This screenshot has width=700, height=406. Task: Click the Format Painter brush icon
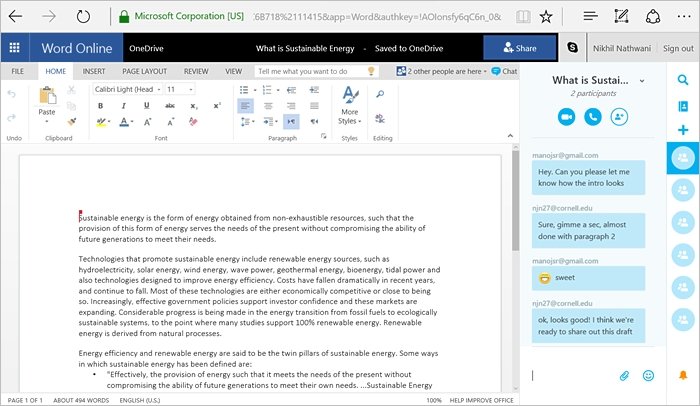coord(71,121)
